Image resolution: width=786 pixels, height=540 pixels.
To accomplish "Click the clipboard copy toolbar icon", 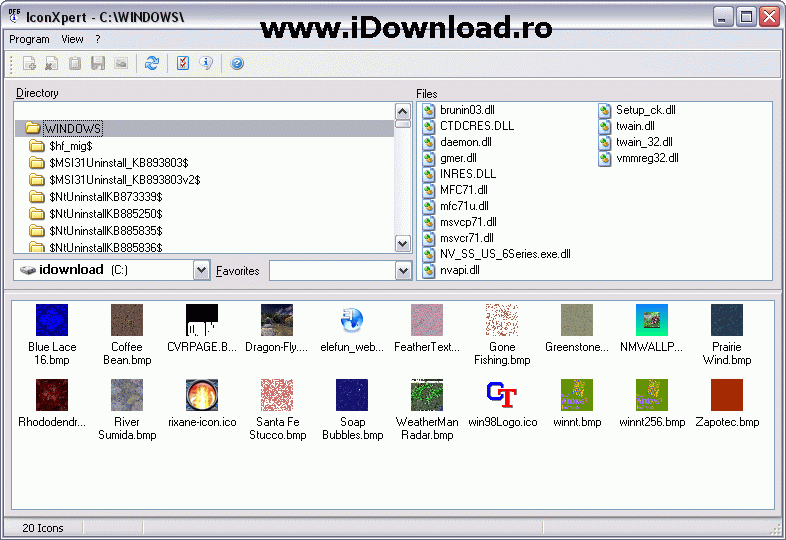I will (75, 64).
